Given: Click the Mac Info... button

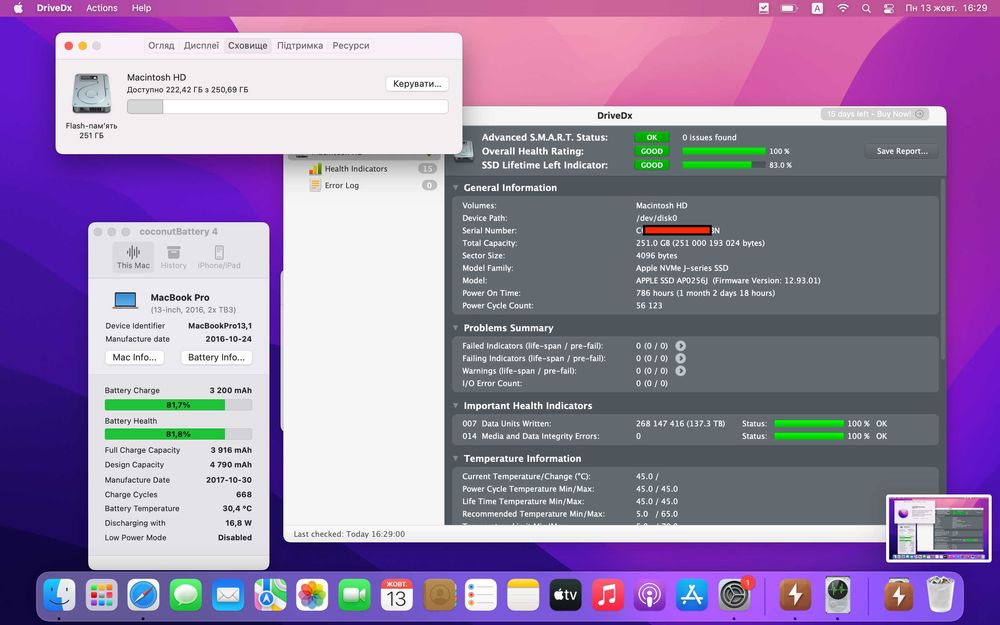Looking at the screenshot, I should (135, 358).
